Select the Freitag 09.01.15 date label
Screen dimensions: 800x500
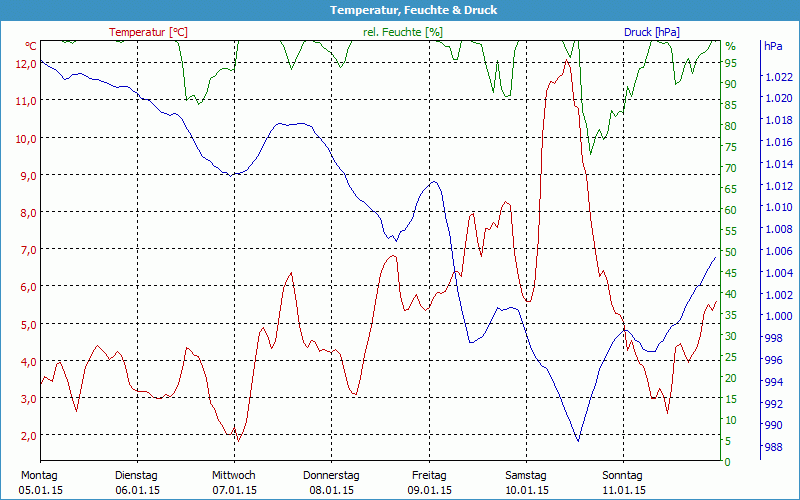[x=429, y=482]
